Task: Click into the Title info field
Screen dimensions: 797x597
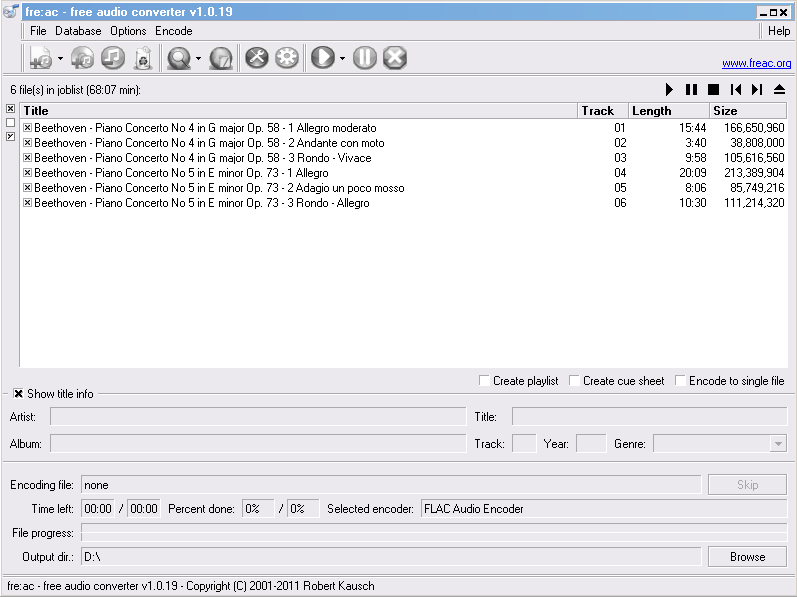Action: pyautogui.click(x=649, y=417)
